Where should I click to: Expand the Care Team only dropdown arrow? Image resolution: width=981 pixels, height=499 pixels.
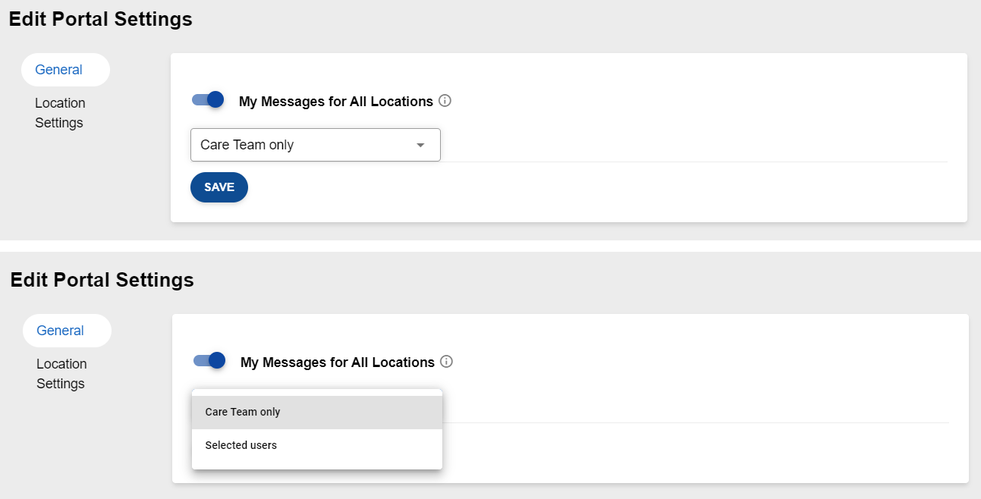(x=421, y=145)
